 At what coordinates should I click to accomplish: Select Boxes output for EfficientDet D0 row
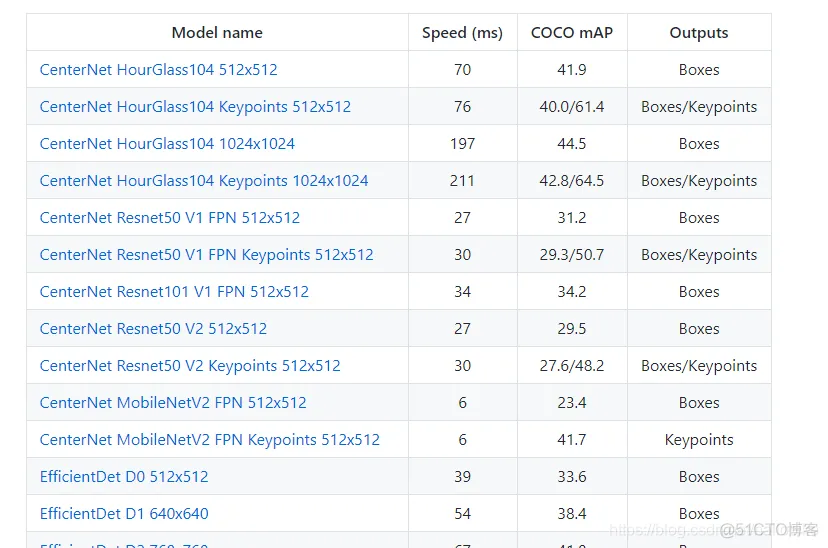tap(699, 476)
